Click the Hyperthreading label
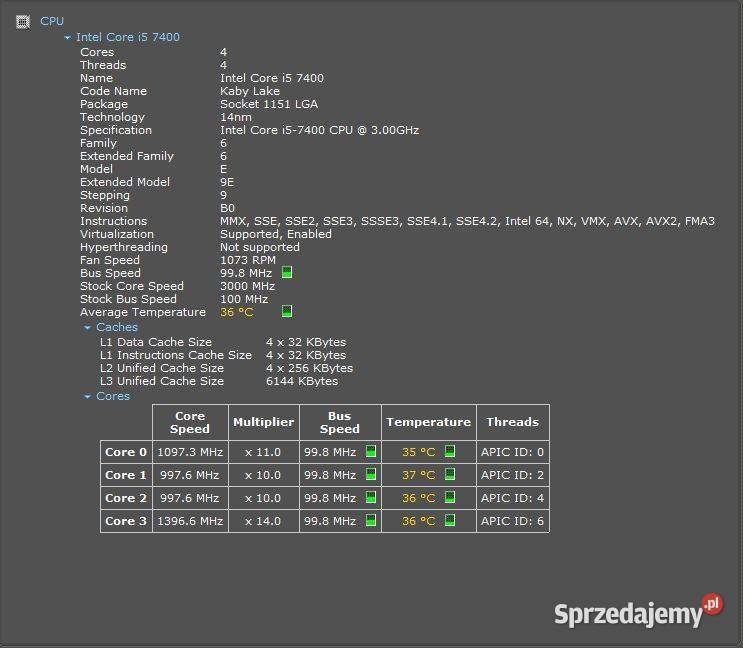This screenshot has height=648, width=743. tap(124, 247)
